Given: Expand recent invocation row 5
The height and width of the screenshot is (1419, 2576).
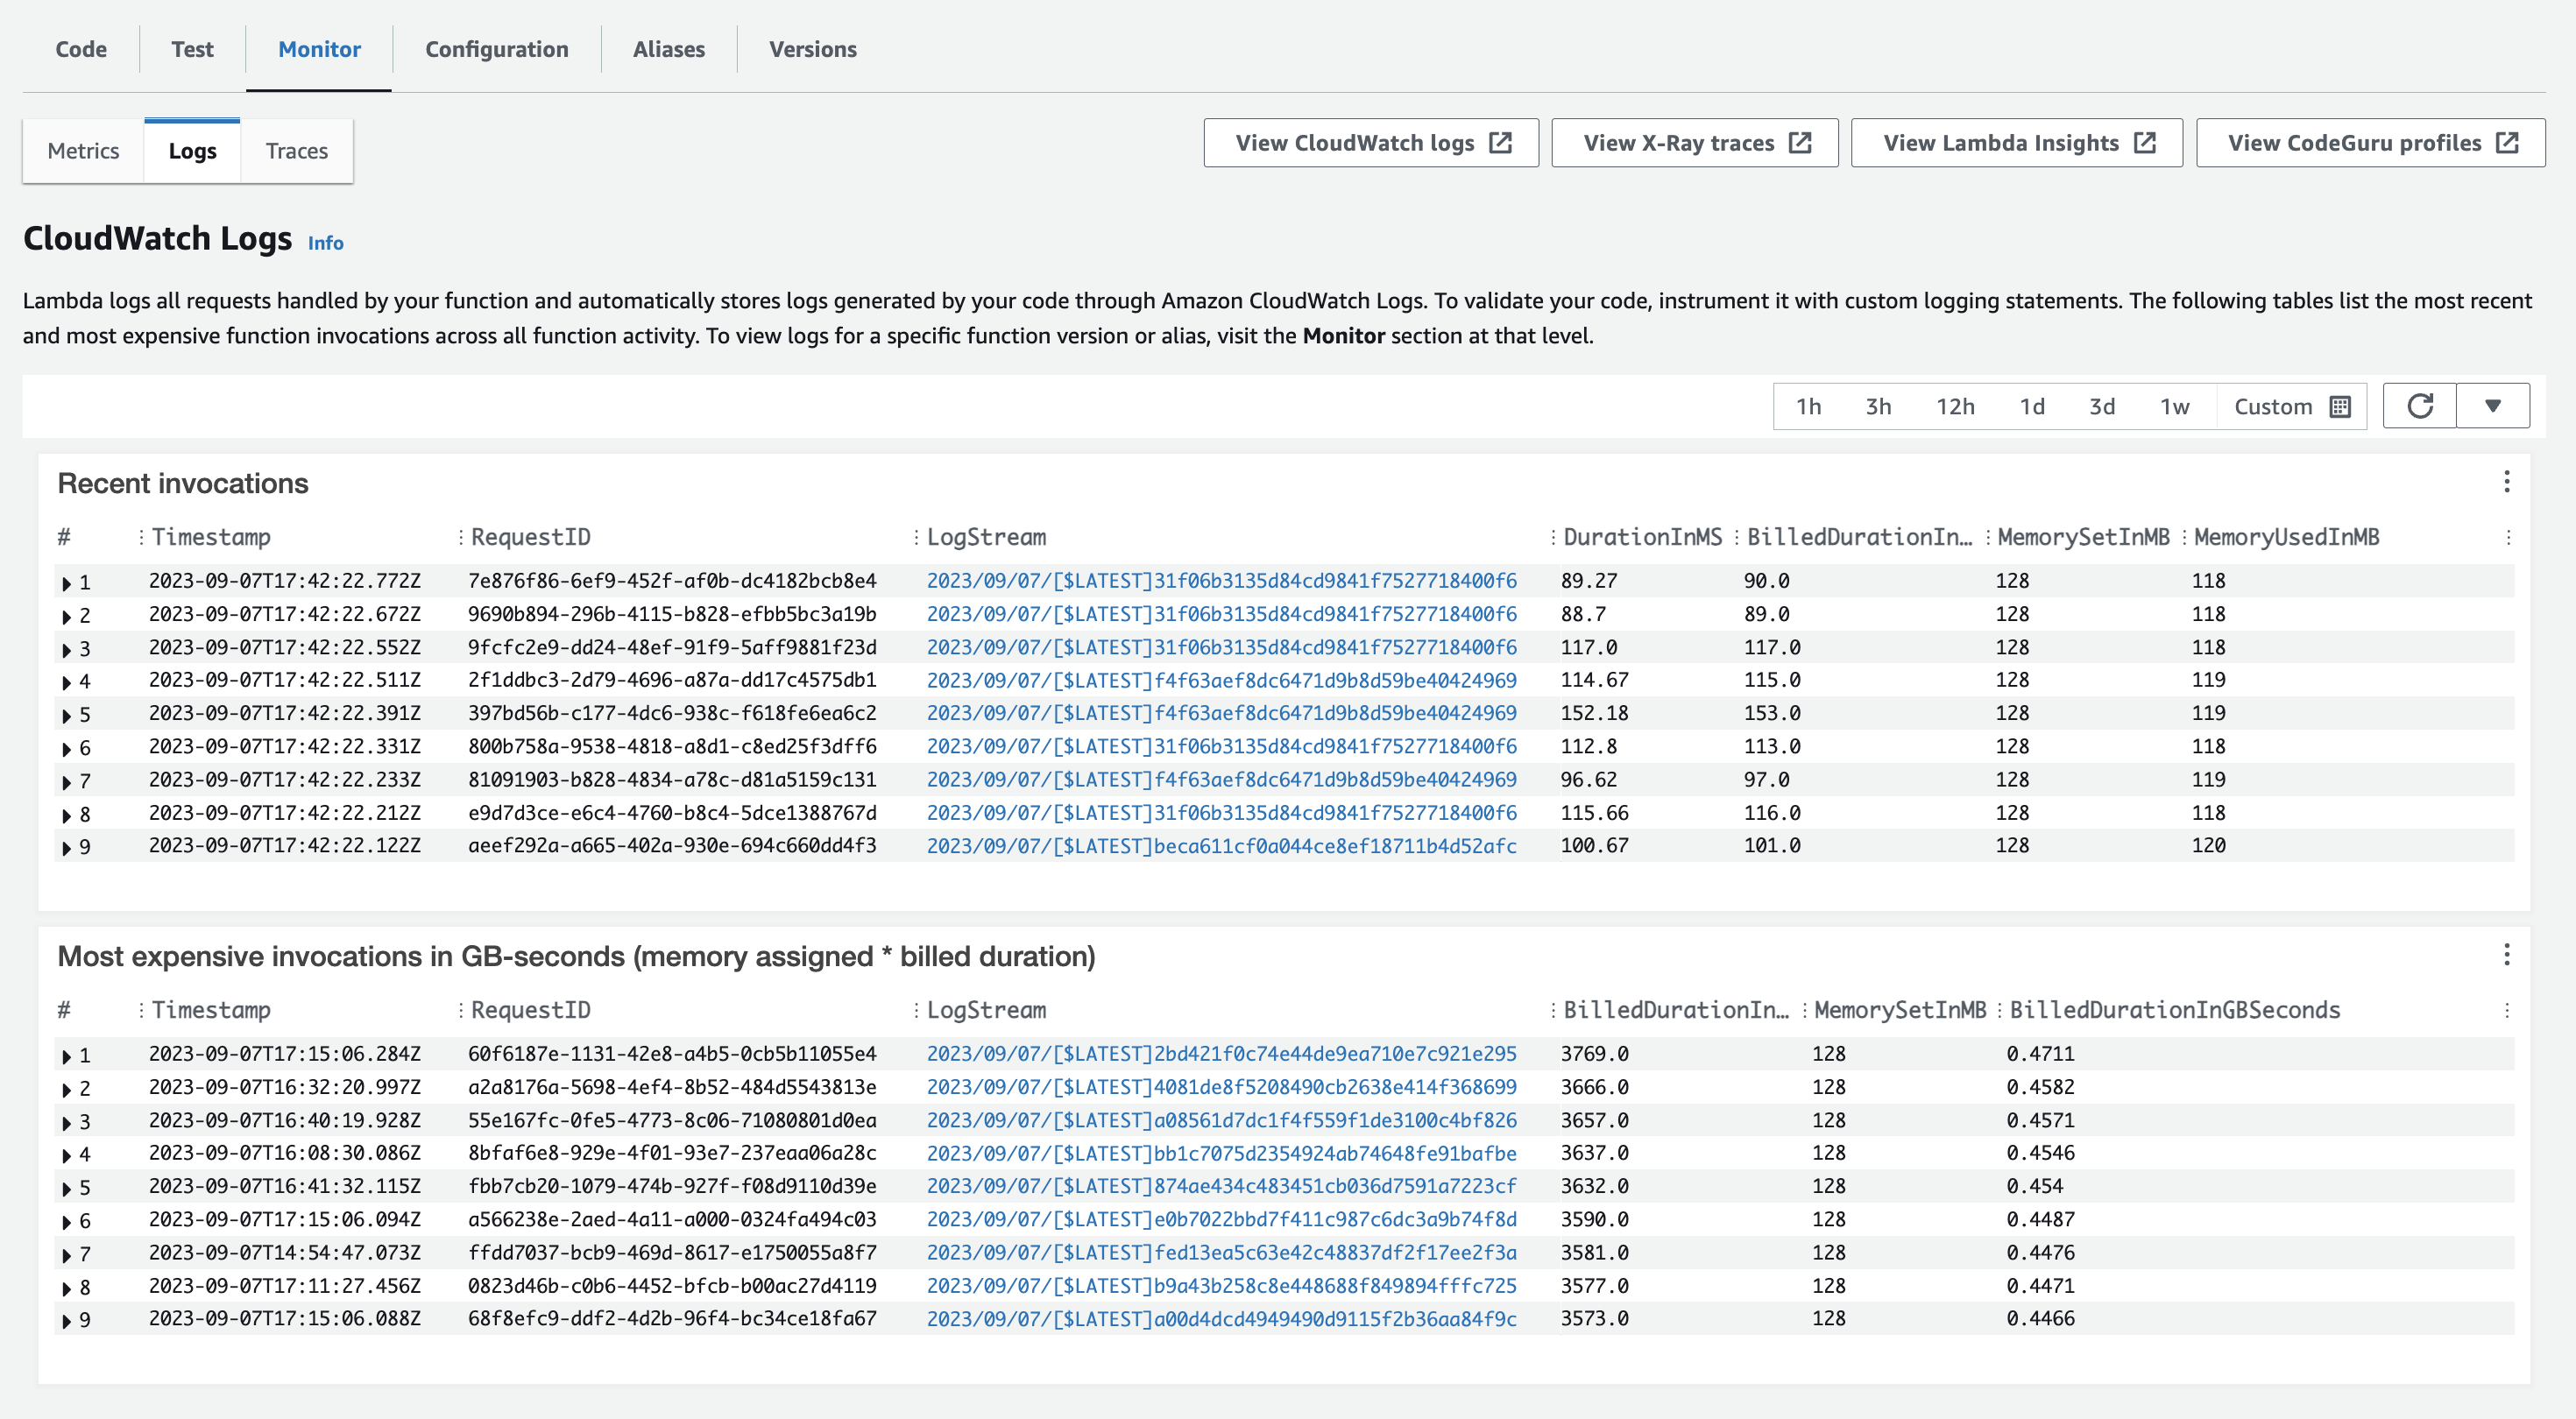Looking at the screenshot, I should (x=67, y=716).
